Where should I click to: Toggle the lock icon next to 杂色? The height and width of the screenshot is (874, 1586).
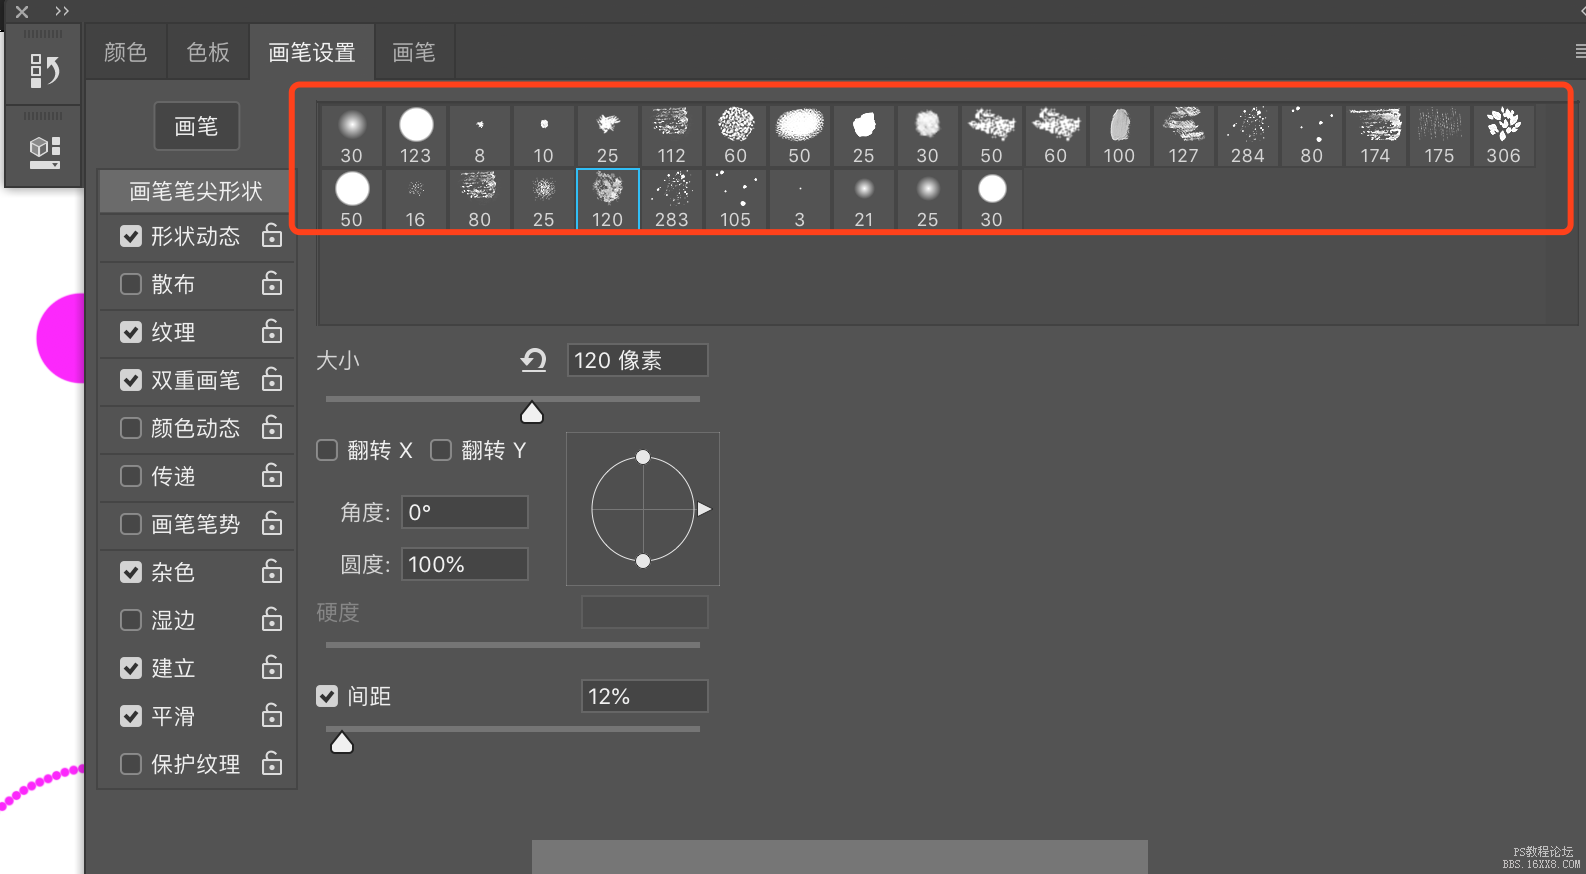tap(272, 572)
